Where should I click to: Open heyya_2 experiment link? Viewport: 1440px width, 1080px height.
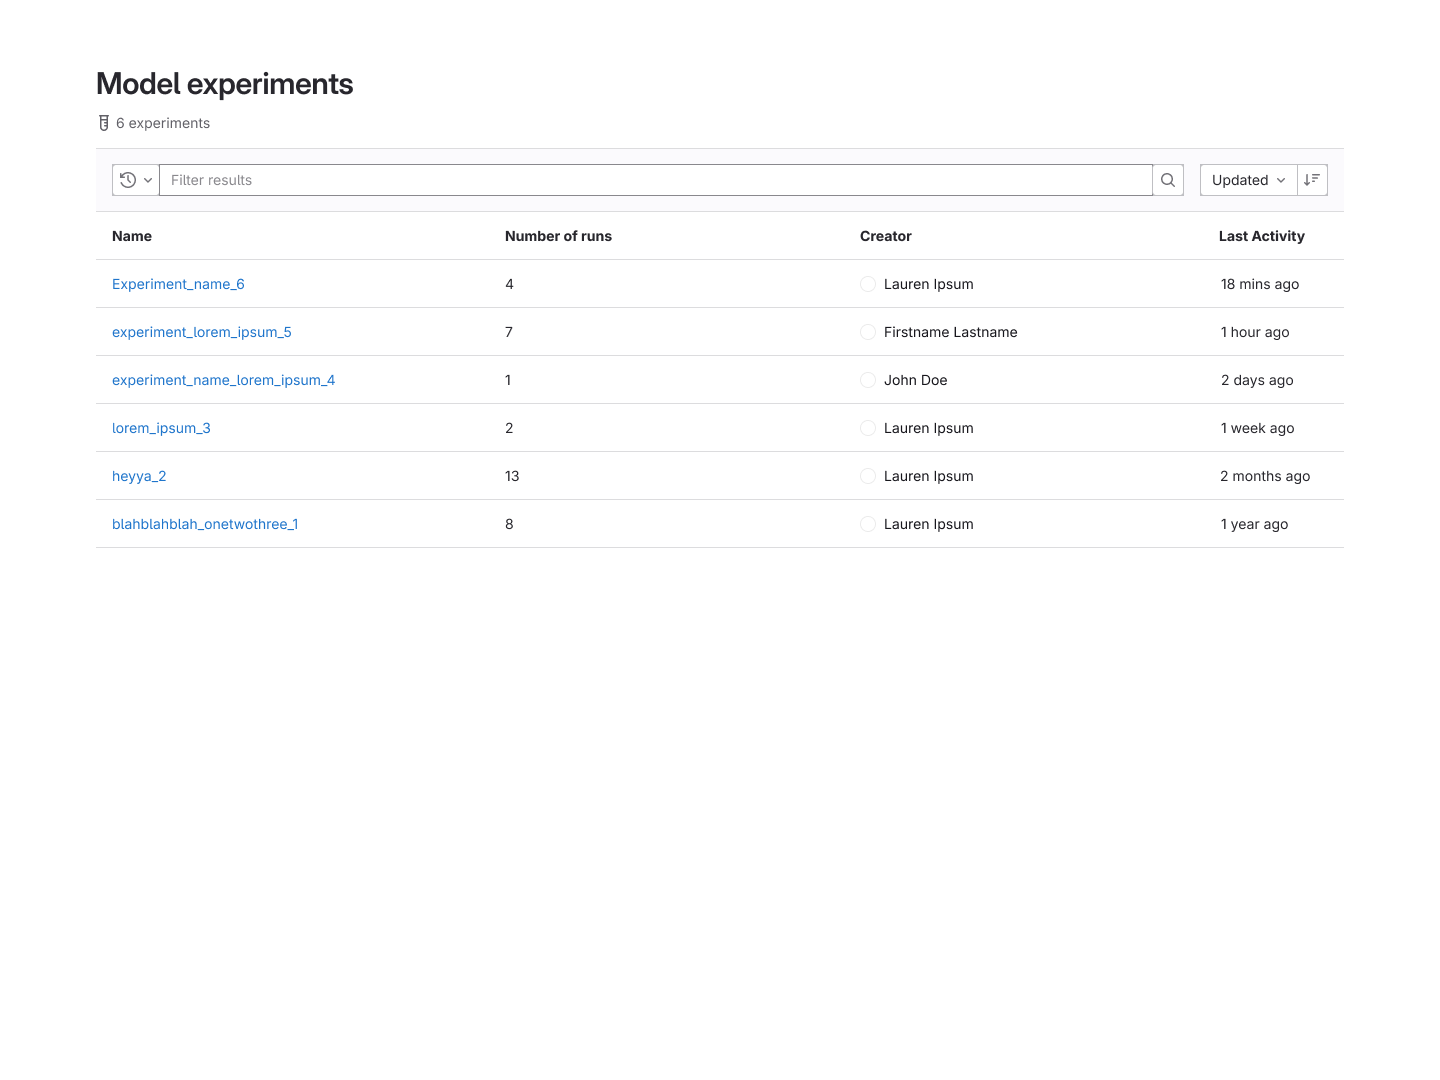pos(139,476)
